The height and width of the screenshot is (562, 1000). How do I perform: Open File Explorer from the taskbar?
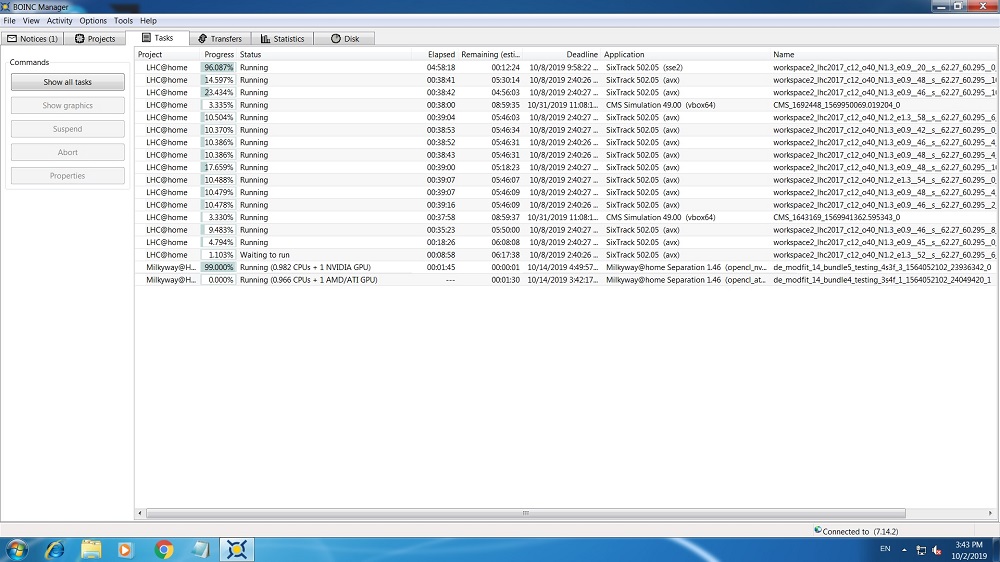click(x=91, y=549)
